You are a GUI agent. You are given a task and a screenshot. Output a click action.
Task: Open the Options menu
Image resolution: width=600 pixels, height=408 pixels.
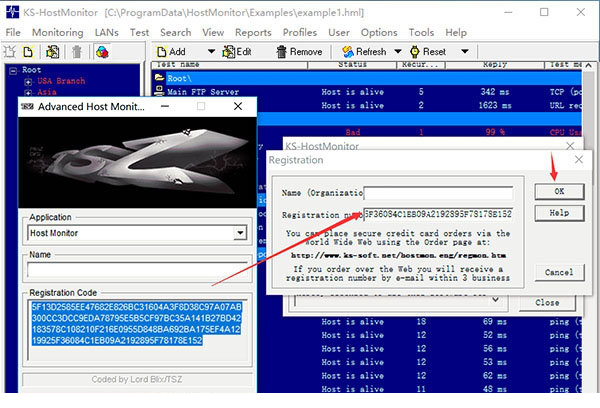[x=379, y=33]
